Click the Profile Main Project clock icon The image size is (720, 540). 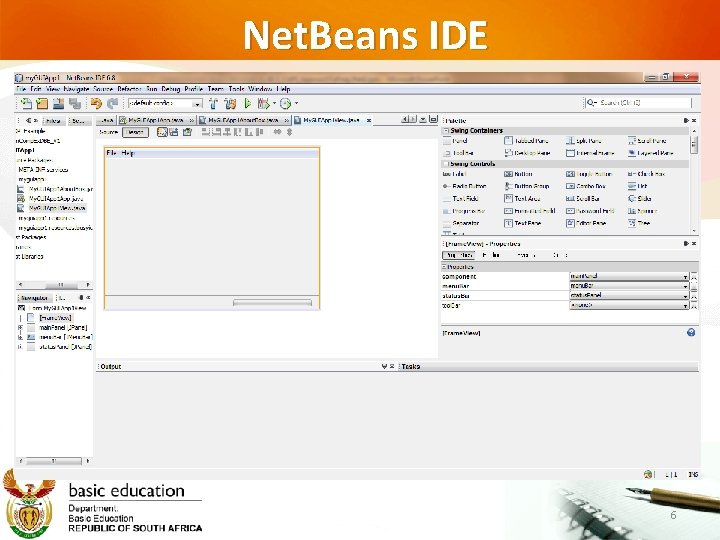[x=286, y=103]
